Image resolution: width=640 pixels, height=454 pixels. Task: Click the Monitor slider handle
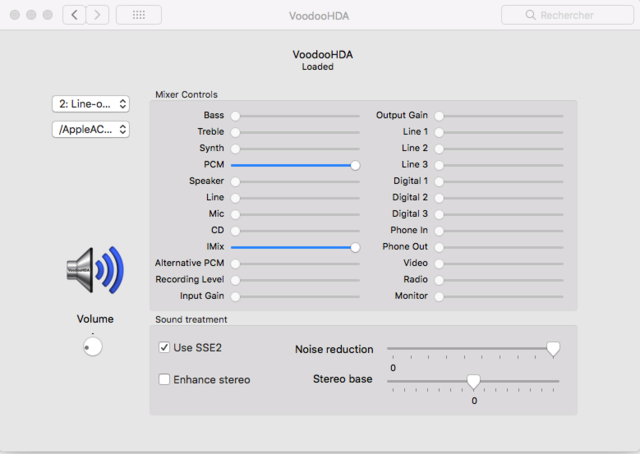coord(439,297)
